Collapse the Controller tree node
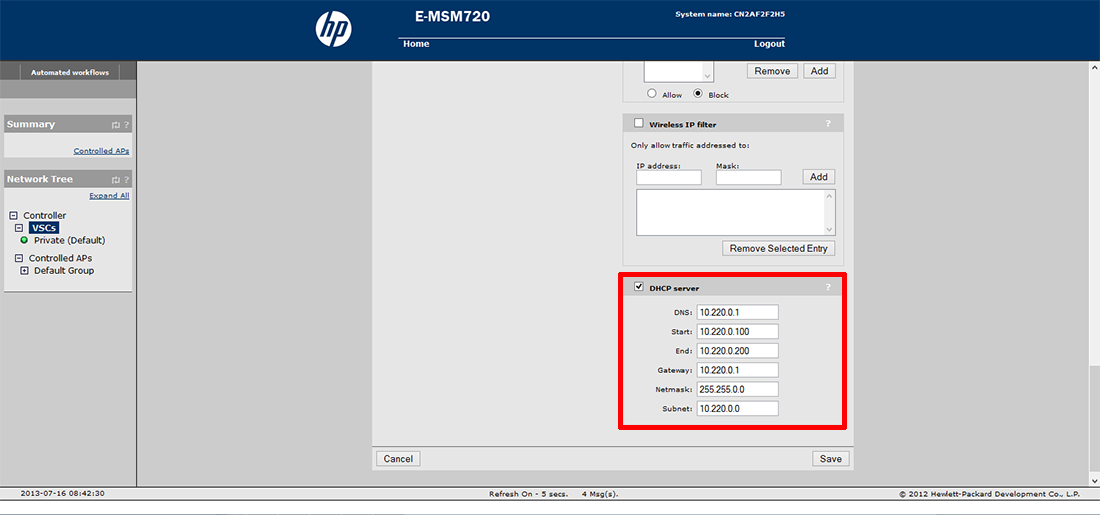Image resolution: width=1100 pixels, height=515 pixels. pyautogui.click(x=13, y=215)
